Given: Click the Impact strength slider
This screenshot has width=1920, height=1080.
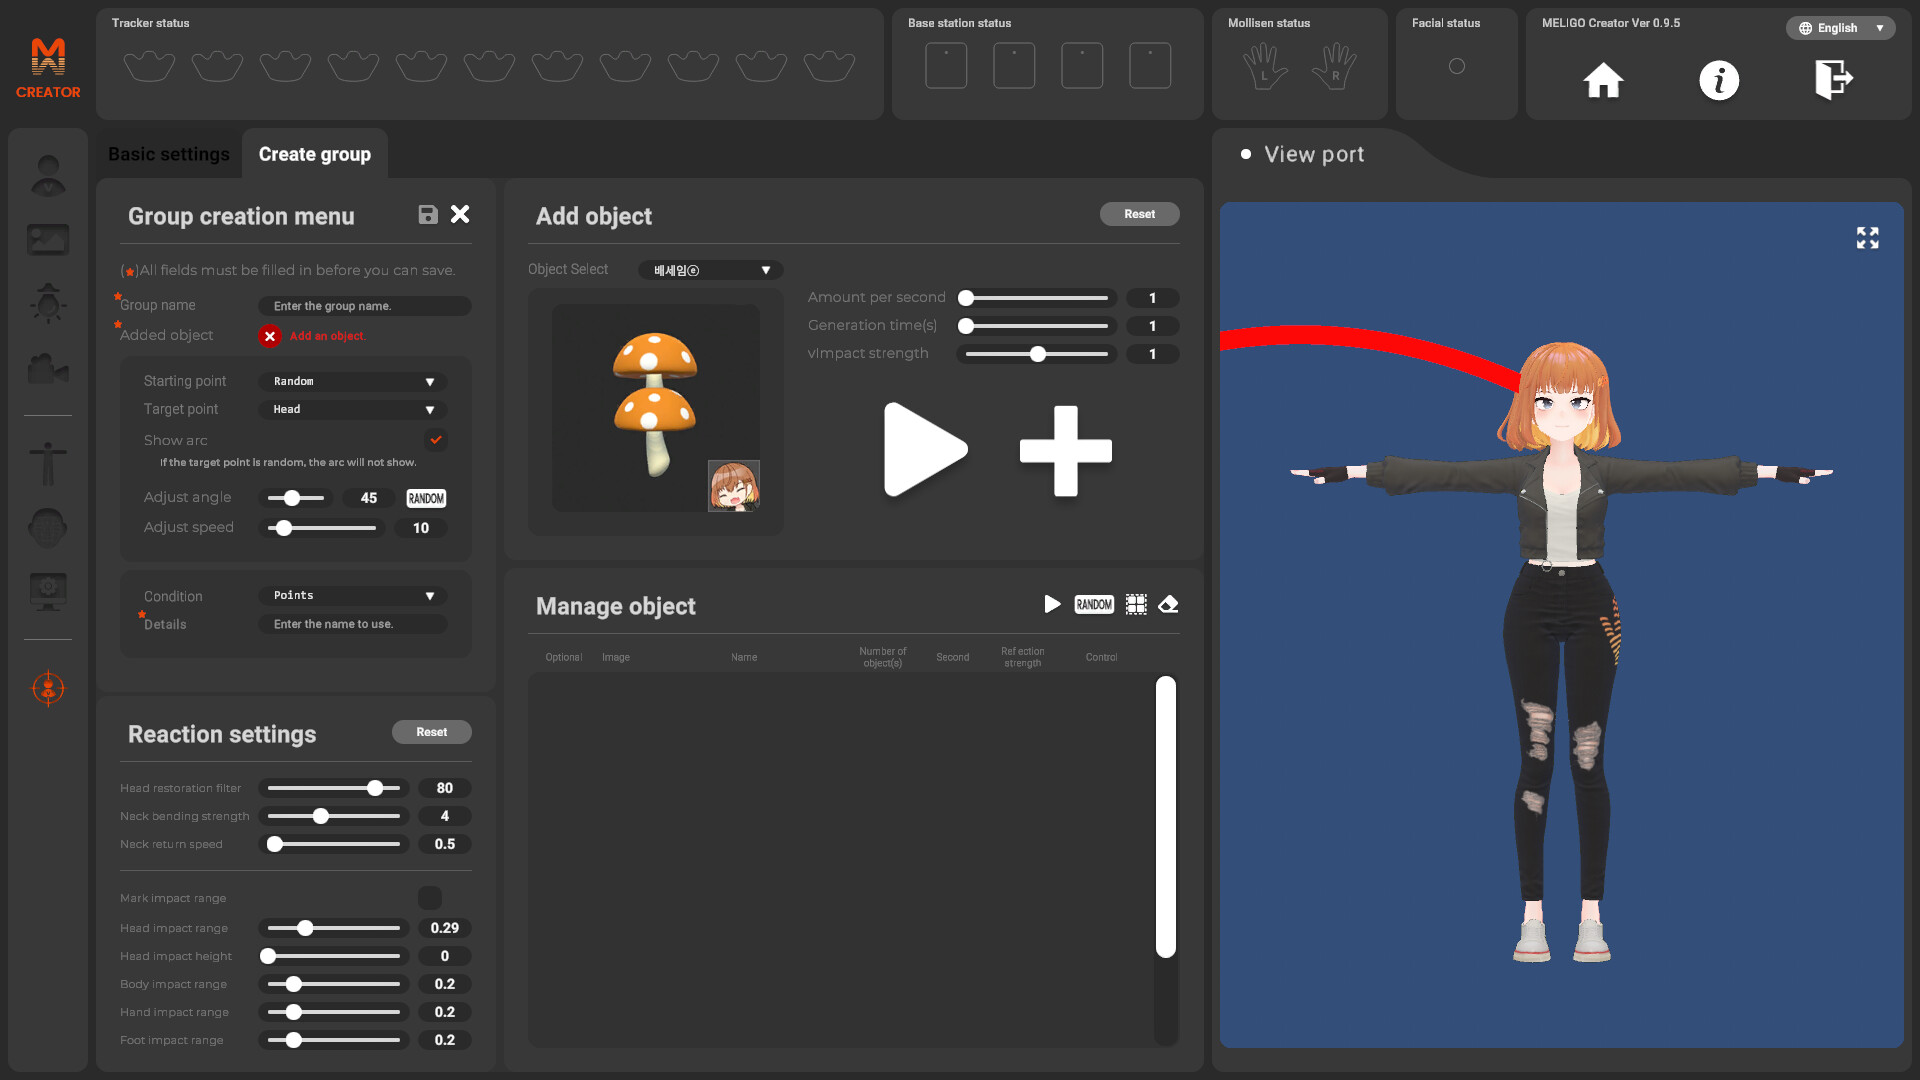Looking at the screenshot, I should (x=1037, y=354).
